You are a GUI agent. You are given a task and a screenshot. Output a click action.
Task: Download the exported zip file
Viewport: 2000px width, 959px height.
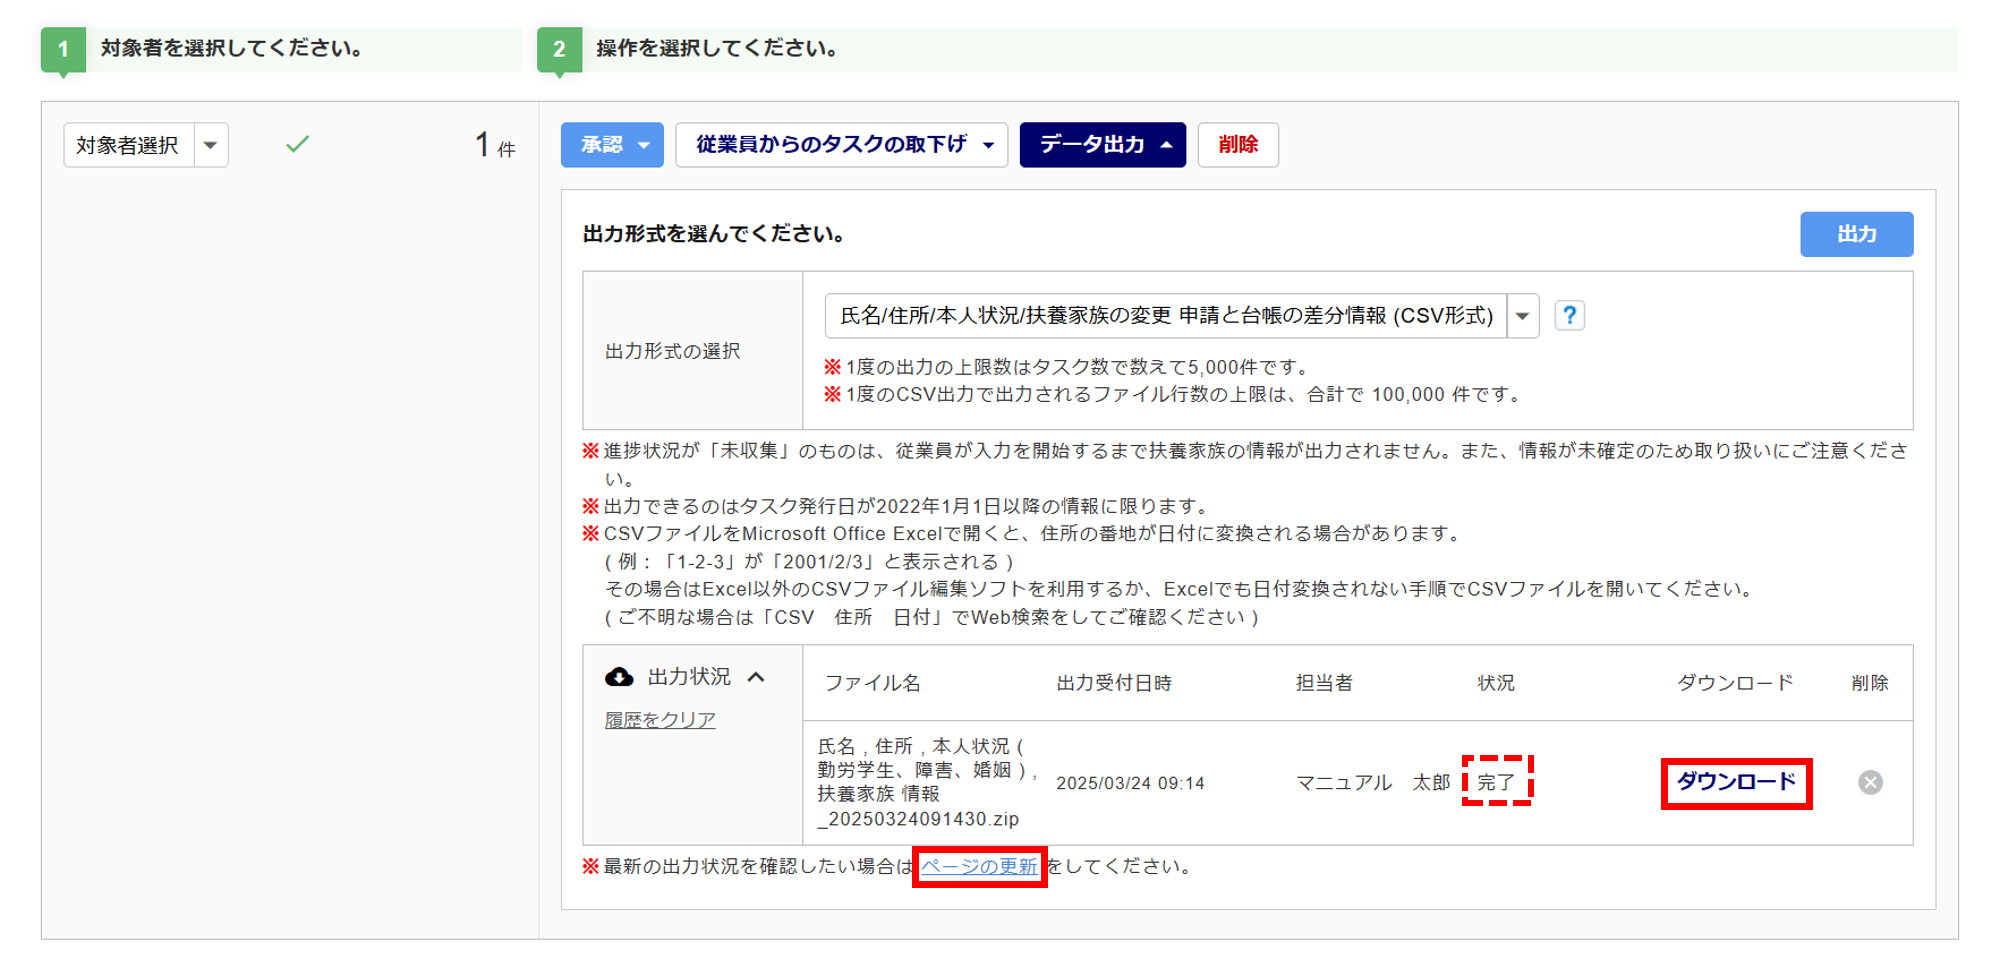coord(1736,782)
